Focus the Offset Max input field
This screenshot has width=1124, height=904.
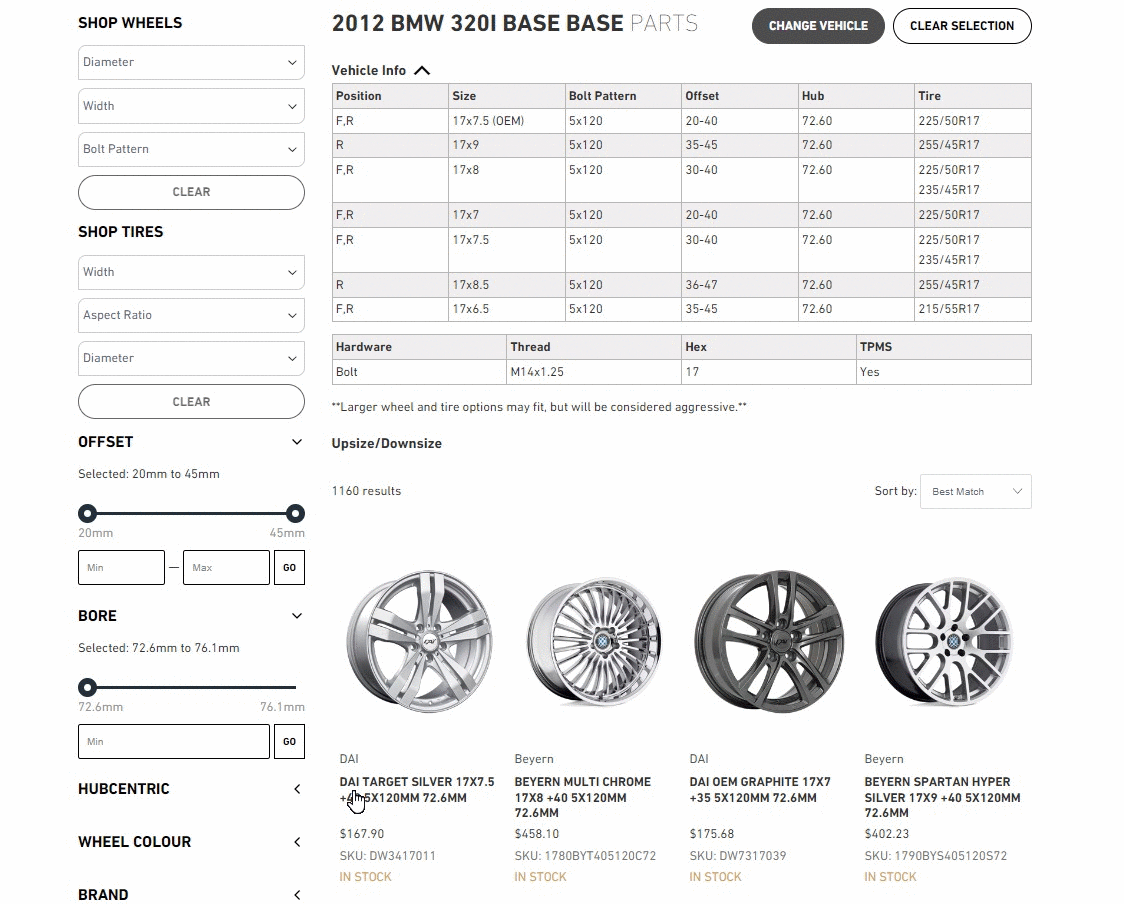(227, 567)
